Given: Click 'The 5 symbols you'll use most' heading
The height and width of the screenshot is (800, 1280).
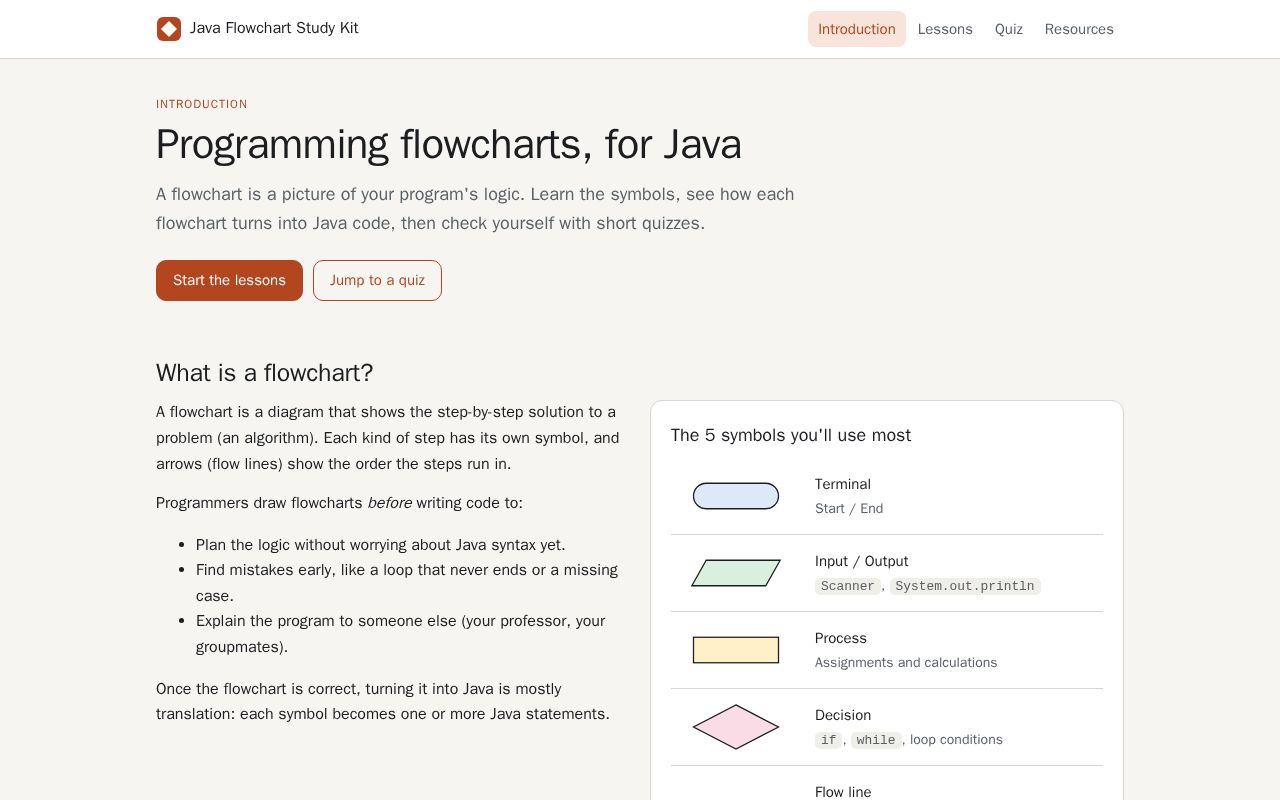Looking at the screenshot, I should click(x=791, y=435).
